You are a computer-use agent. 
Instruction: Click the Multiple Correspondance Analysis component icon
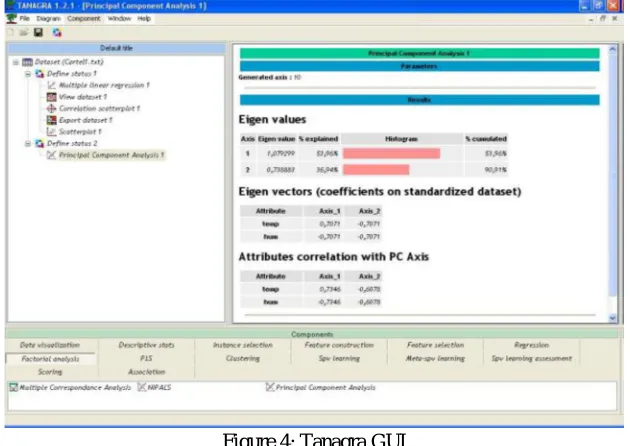14,387
